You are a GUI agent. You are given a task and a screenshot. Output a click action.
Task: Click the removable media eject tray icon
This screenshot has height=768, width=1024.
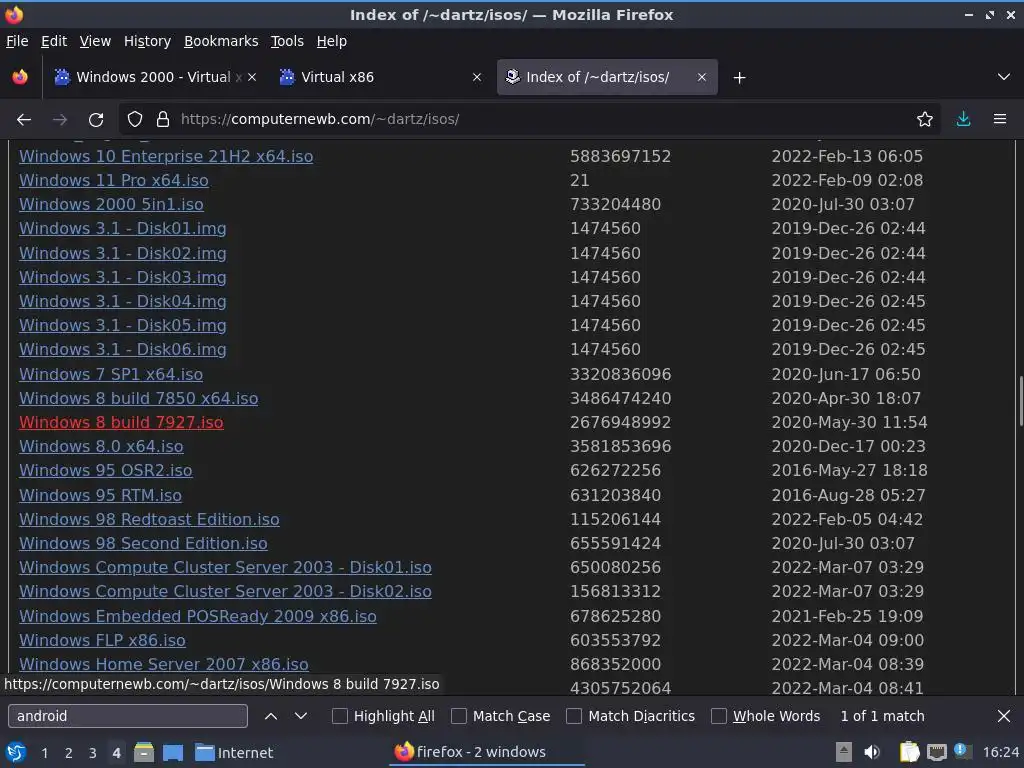[x=844, y=752]
